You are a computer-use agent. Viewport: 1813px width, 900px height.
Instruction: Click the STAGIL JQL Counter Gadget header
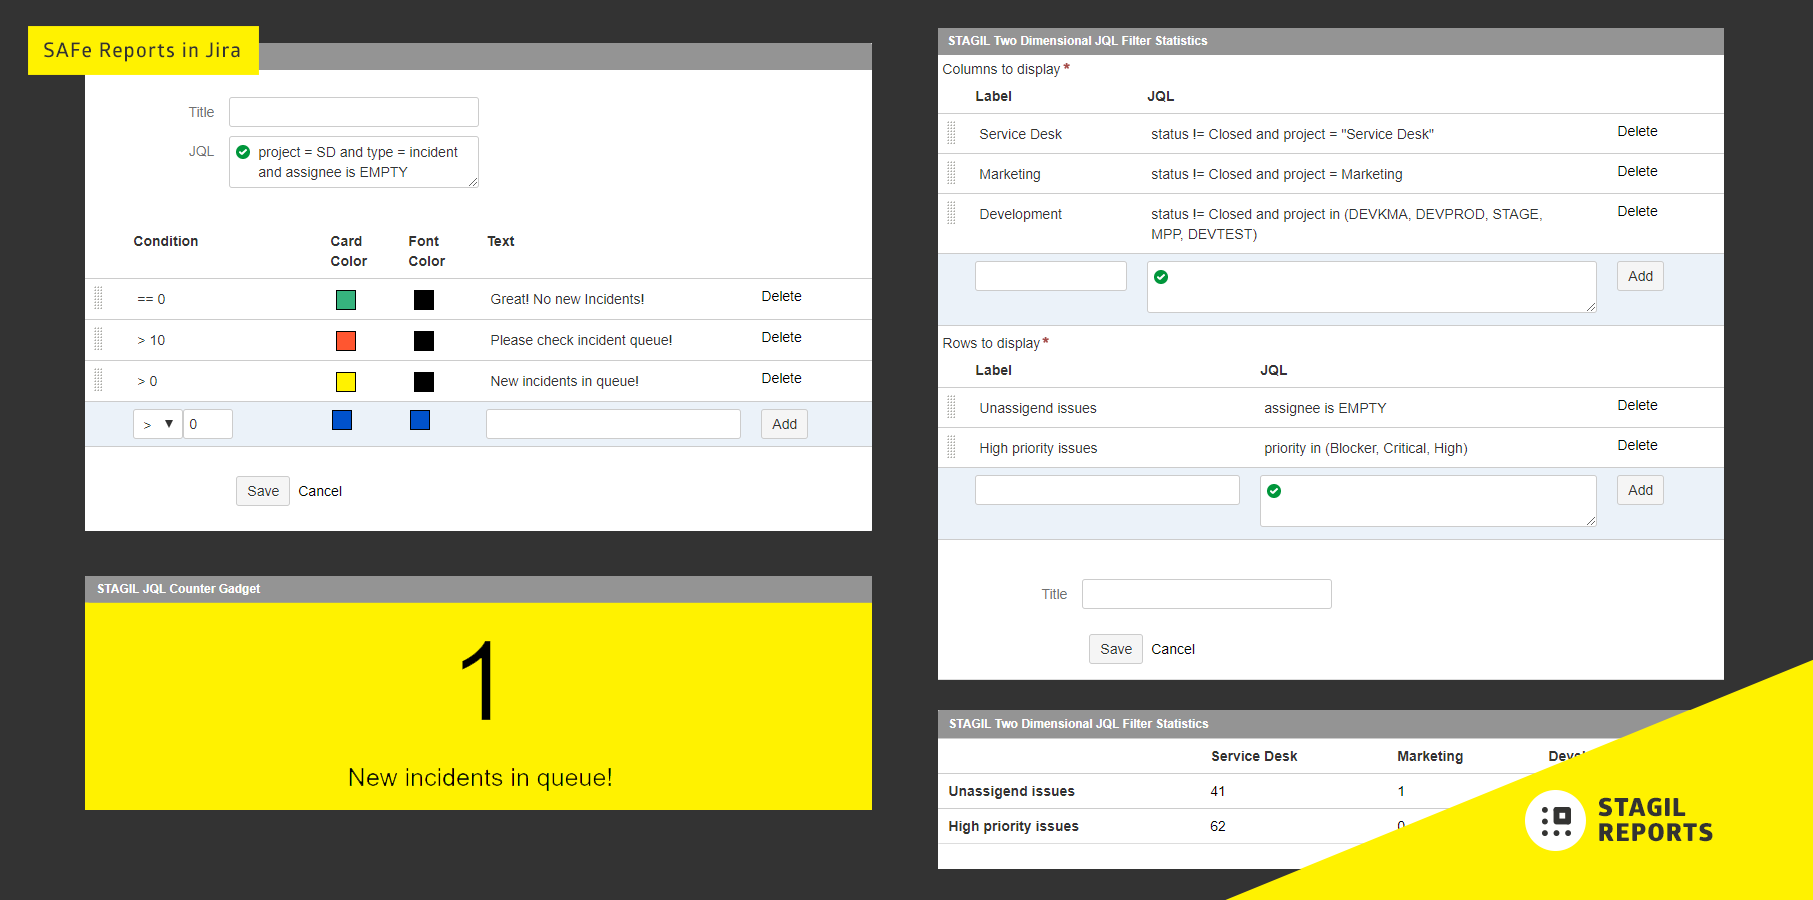point(478,589)
